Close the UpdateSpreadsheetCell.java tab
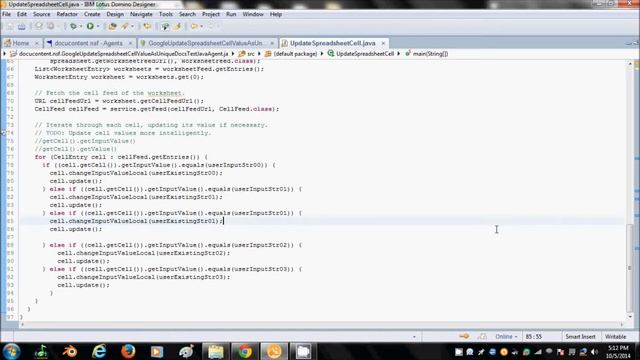This screenshot has height=360, width=640. [383, 43]
